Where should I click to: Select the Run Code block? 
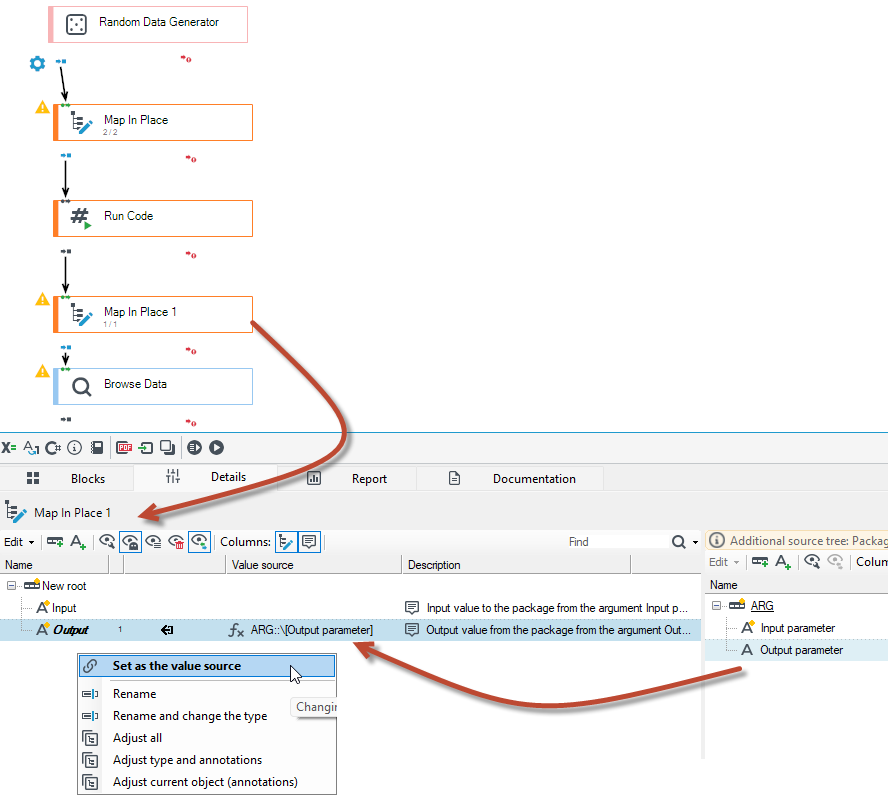[153, 218]
